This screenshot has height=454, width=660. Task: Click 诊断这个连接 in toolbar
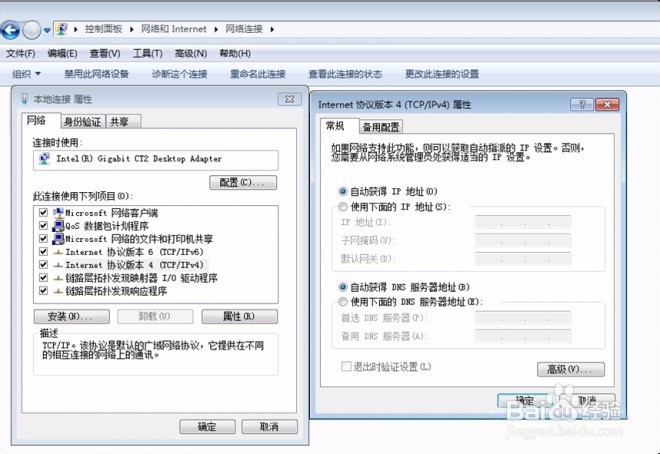[179, 74]
